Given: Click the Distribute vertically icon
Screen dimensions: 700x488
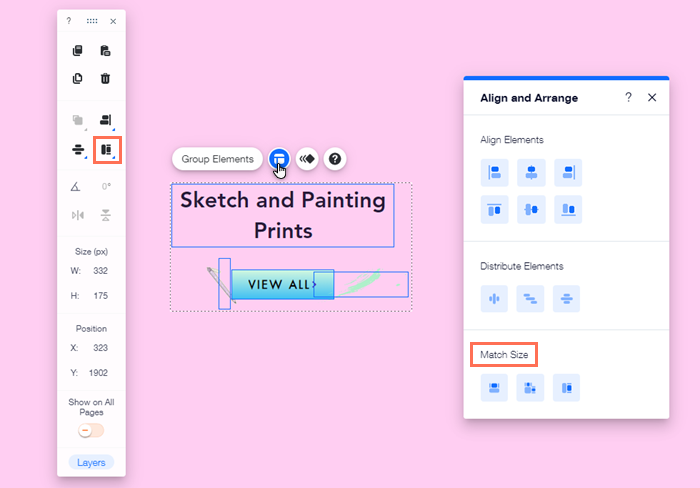Looking at the screenshot, I should tap(566, 299).
